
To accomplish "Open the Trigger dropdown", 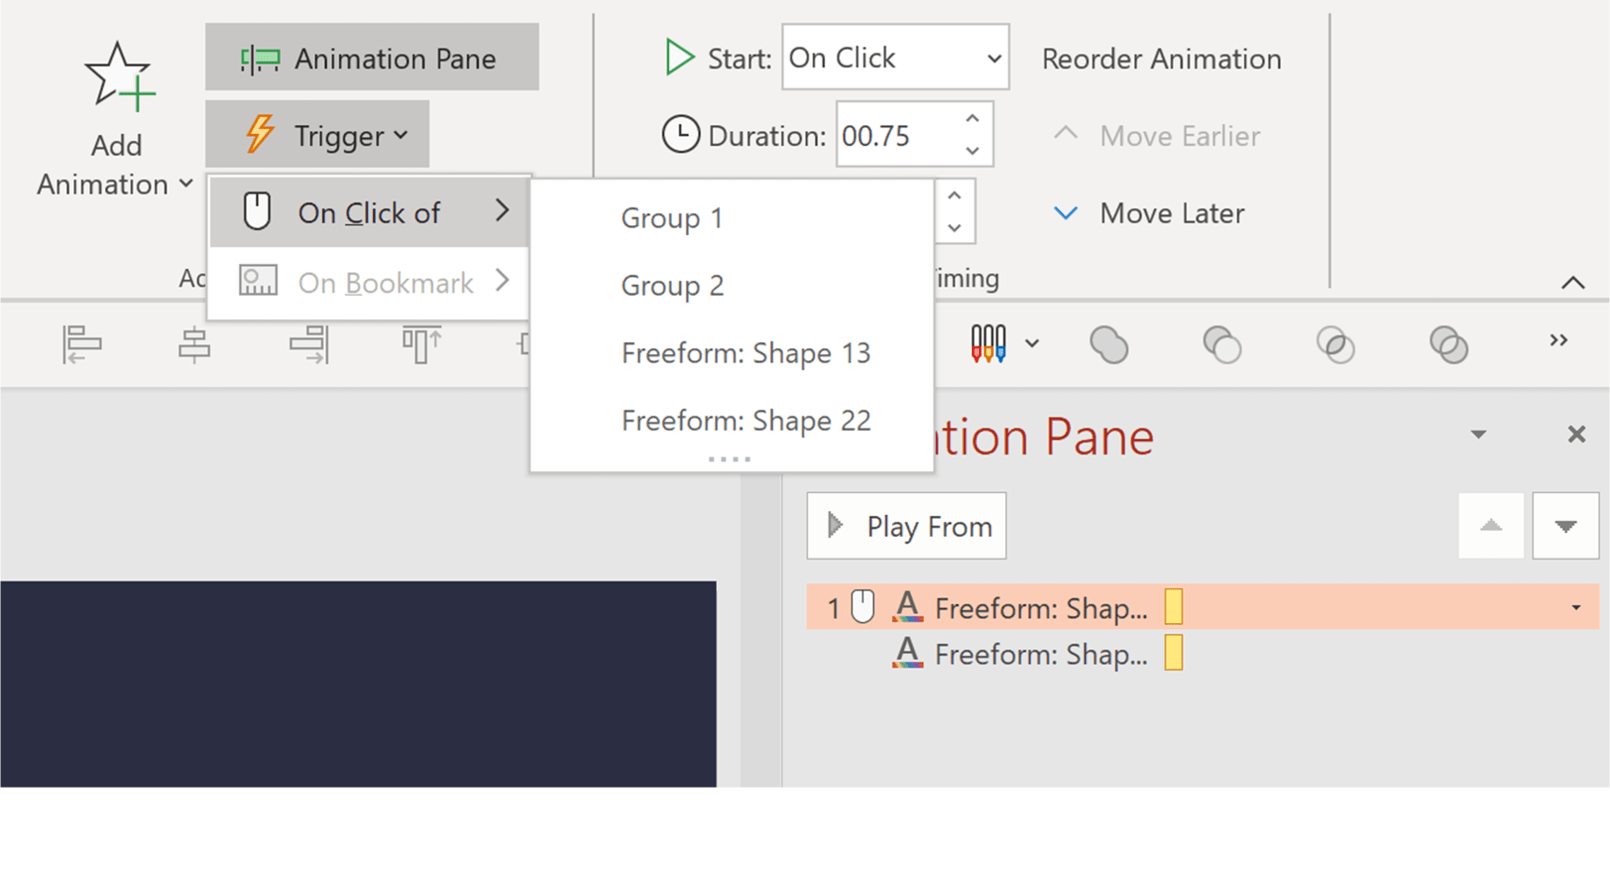I will pyautogui.click(x=318, y=134).
